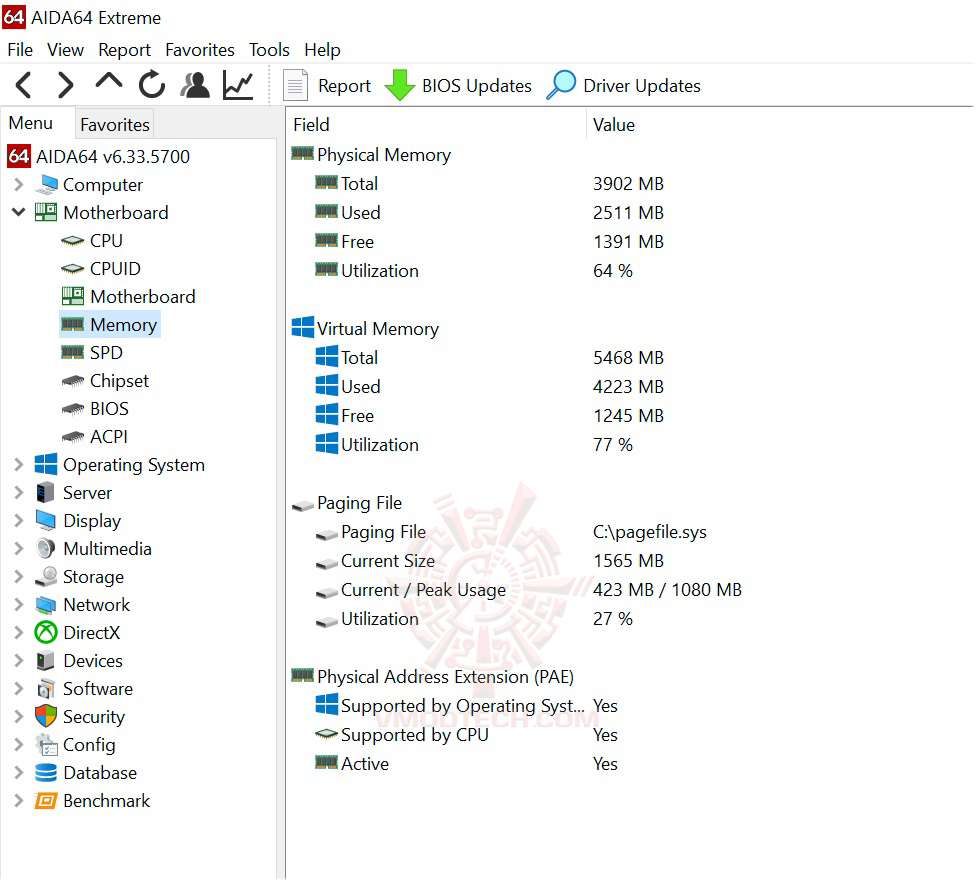The image size is (976, 882).
Task: Click the Physical Memory group header
Action: tap(383, 155)
